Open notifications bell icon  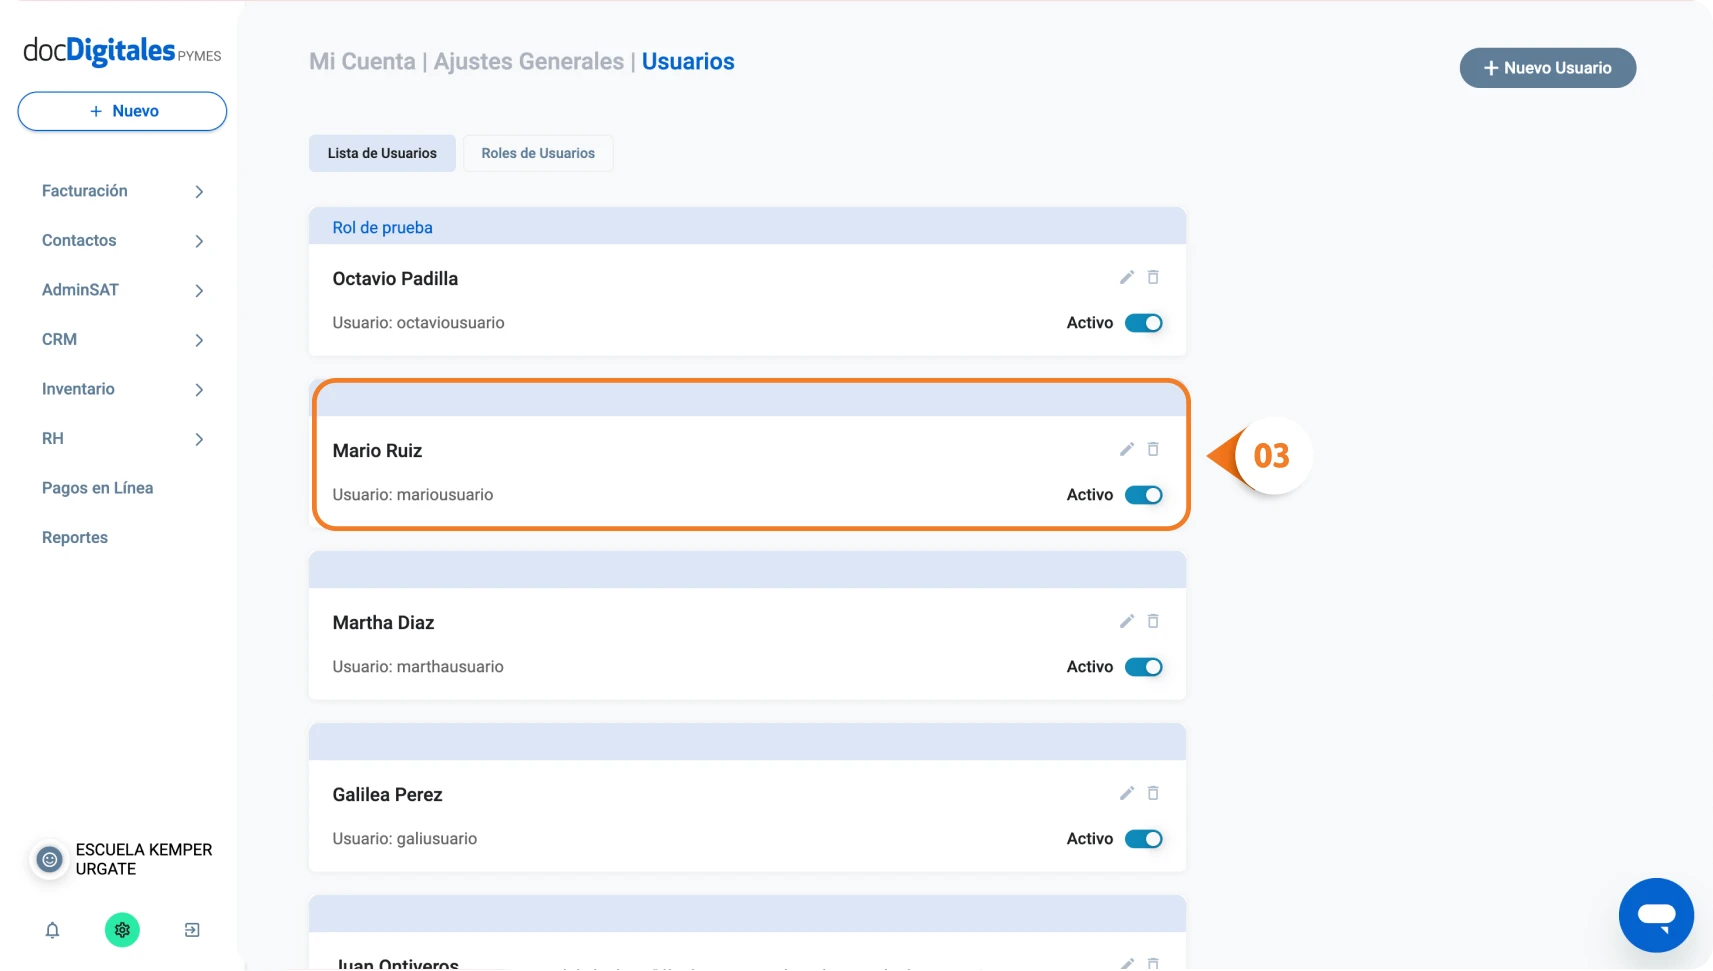coord(53,930)
